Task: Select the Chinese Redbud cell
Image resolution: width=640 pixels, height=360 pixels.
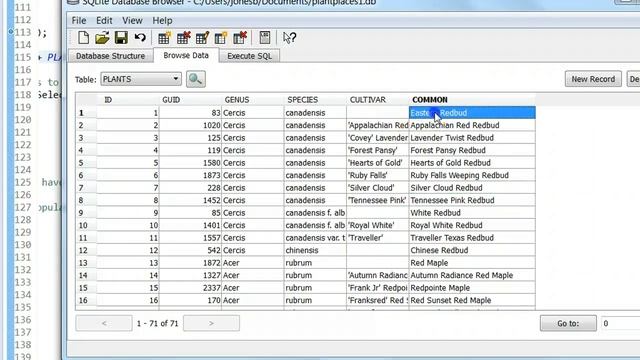Action: pos(472,250)
